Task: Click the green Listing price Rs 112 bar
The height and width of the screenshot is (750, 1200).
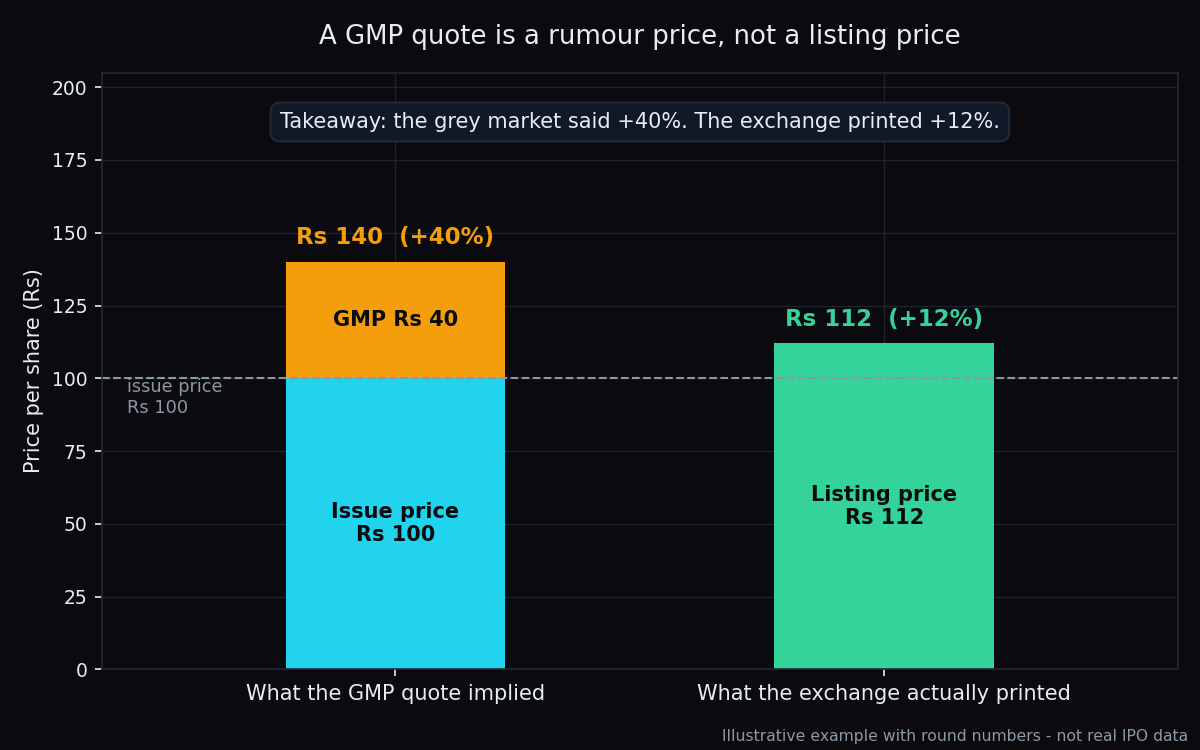Action: pyautogui.click(x=884, y=506)
